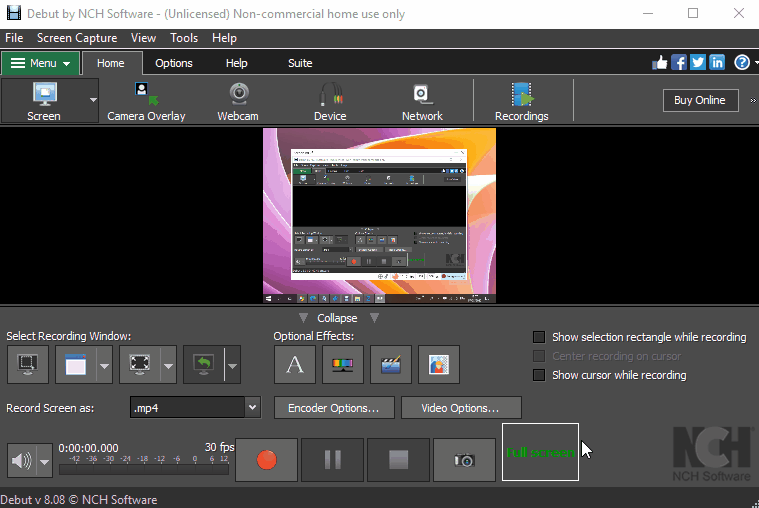Open the help question mark icon
This screenshot has height=508, width=759.
pyautogui.click(x=742, y=62)
